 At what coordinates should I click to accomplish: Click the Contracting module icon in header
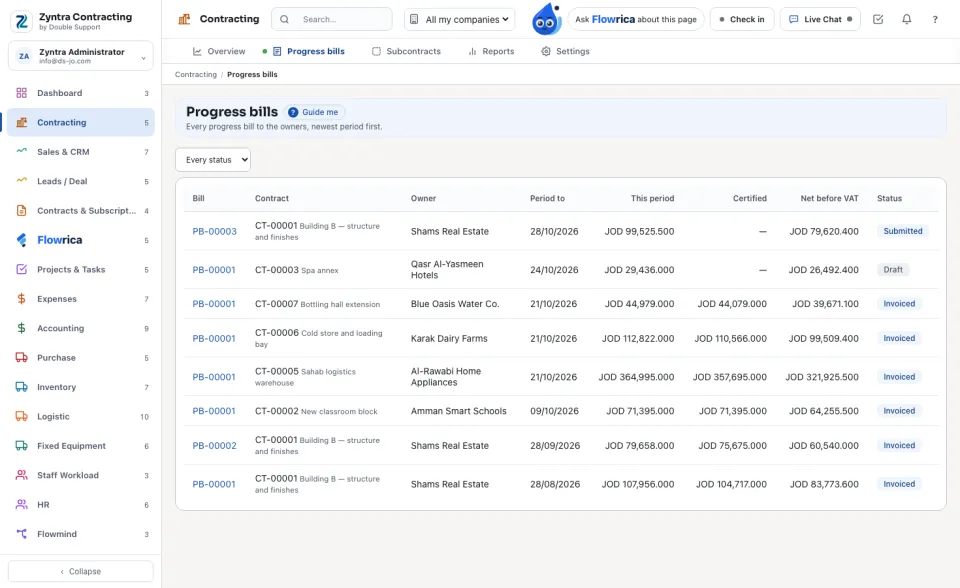pos(184,20)
